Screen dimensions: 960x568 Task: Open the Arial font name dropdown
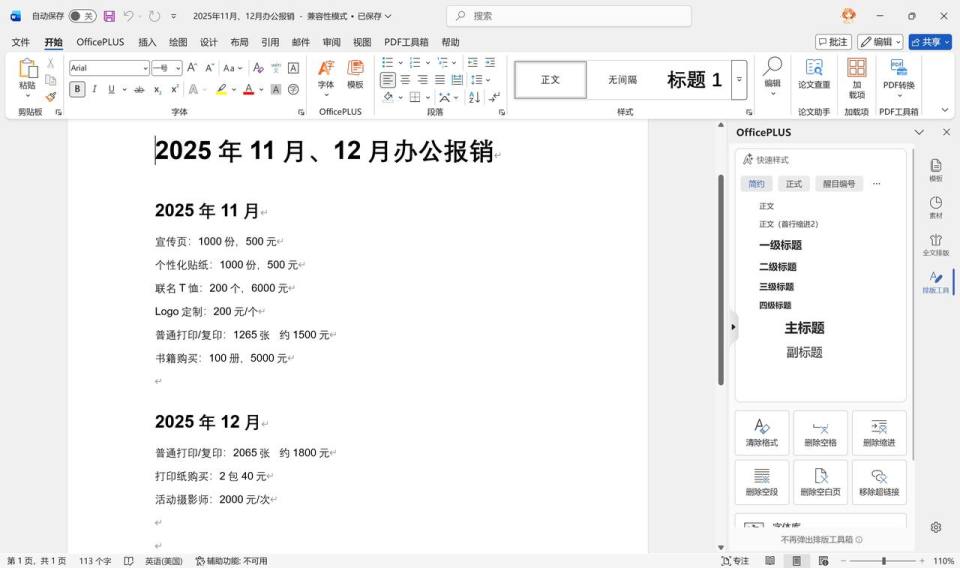[145, 68]
